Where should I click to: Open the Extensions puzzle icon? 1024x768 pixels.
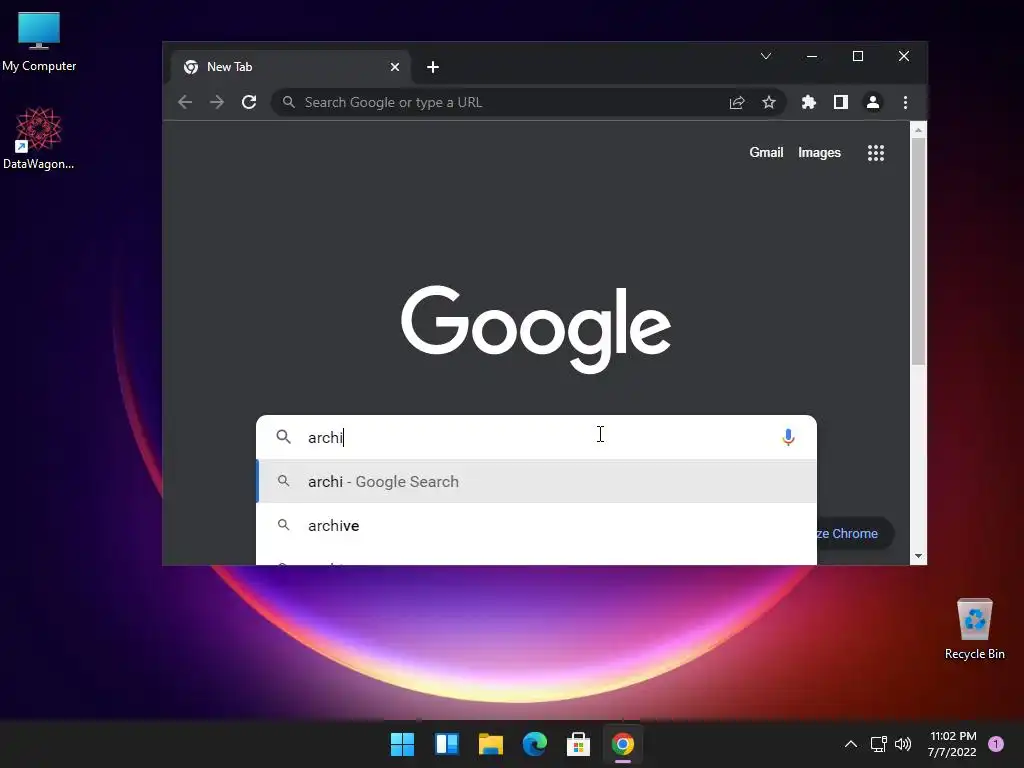[x=808, y=103]
